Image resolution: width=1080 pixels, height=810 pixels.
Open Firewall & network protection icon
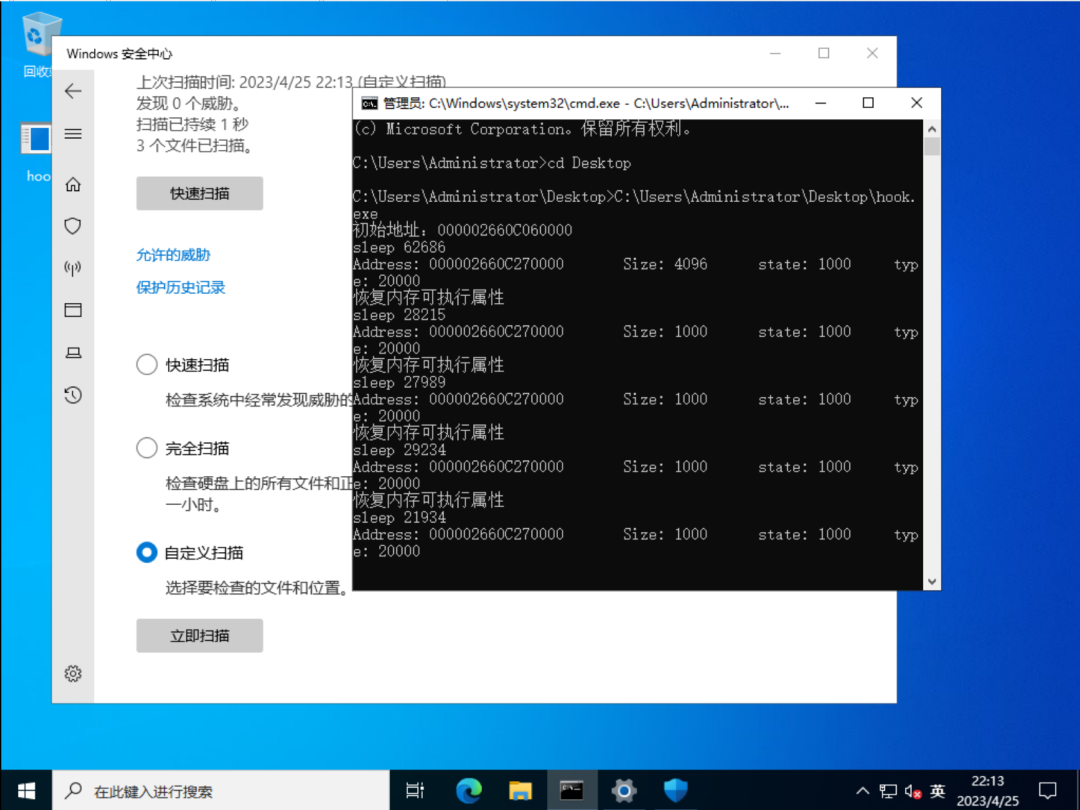click(73, 268)
